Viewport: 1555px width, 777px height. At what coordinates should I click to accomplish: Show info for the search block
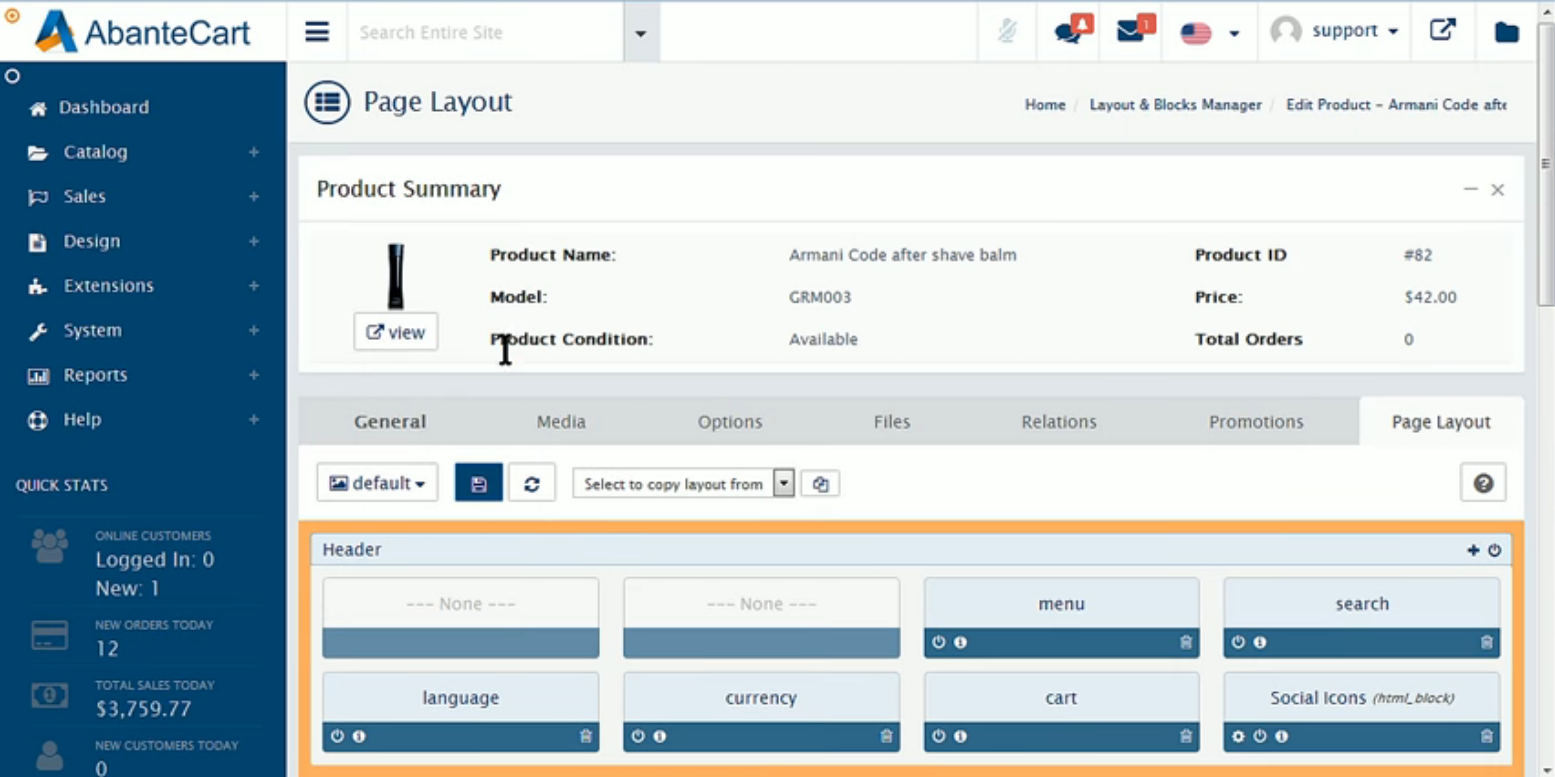pyautogui.click(x=1260, y=643)
